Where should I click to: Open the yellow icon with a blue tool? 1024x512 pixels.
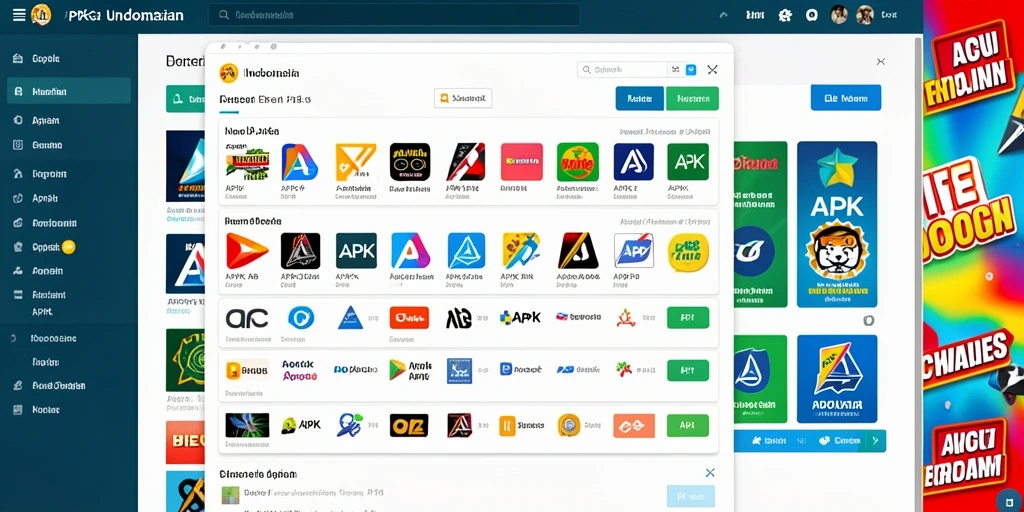tap(521, 251)
